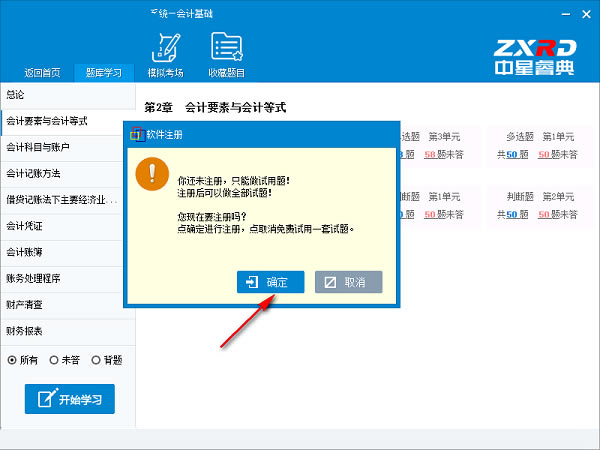Switch to the 题库学习 tab
The height and width of the screenshot is (450, 600).
coord(104,73)
